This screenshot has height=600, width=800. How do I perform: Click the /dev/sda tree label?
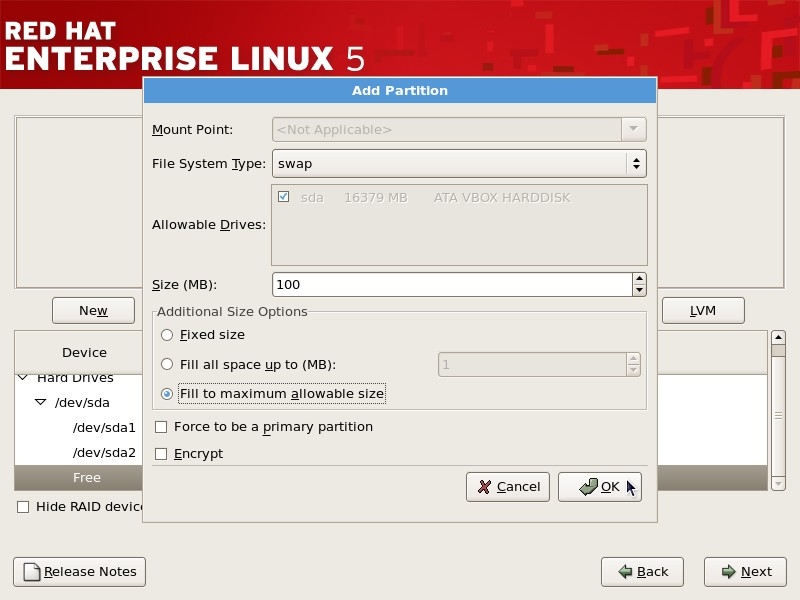click(x=82, y=403)
